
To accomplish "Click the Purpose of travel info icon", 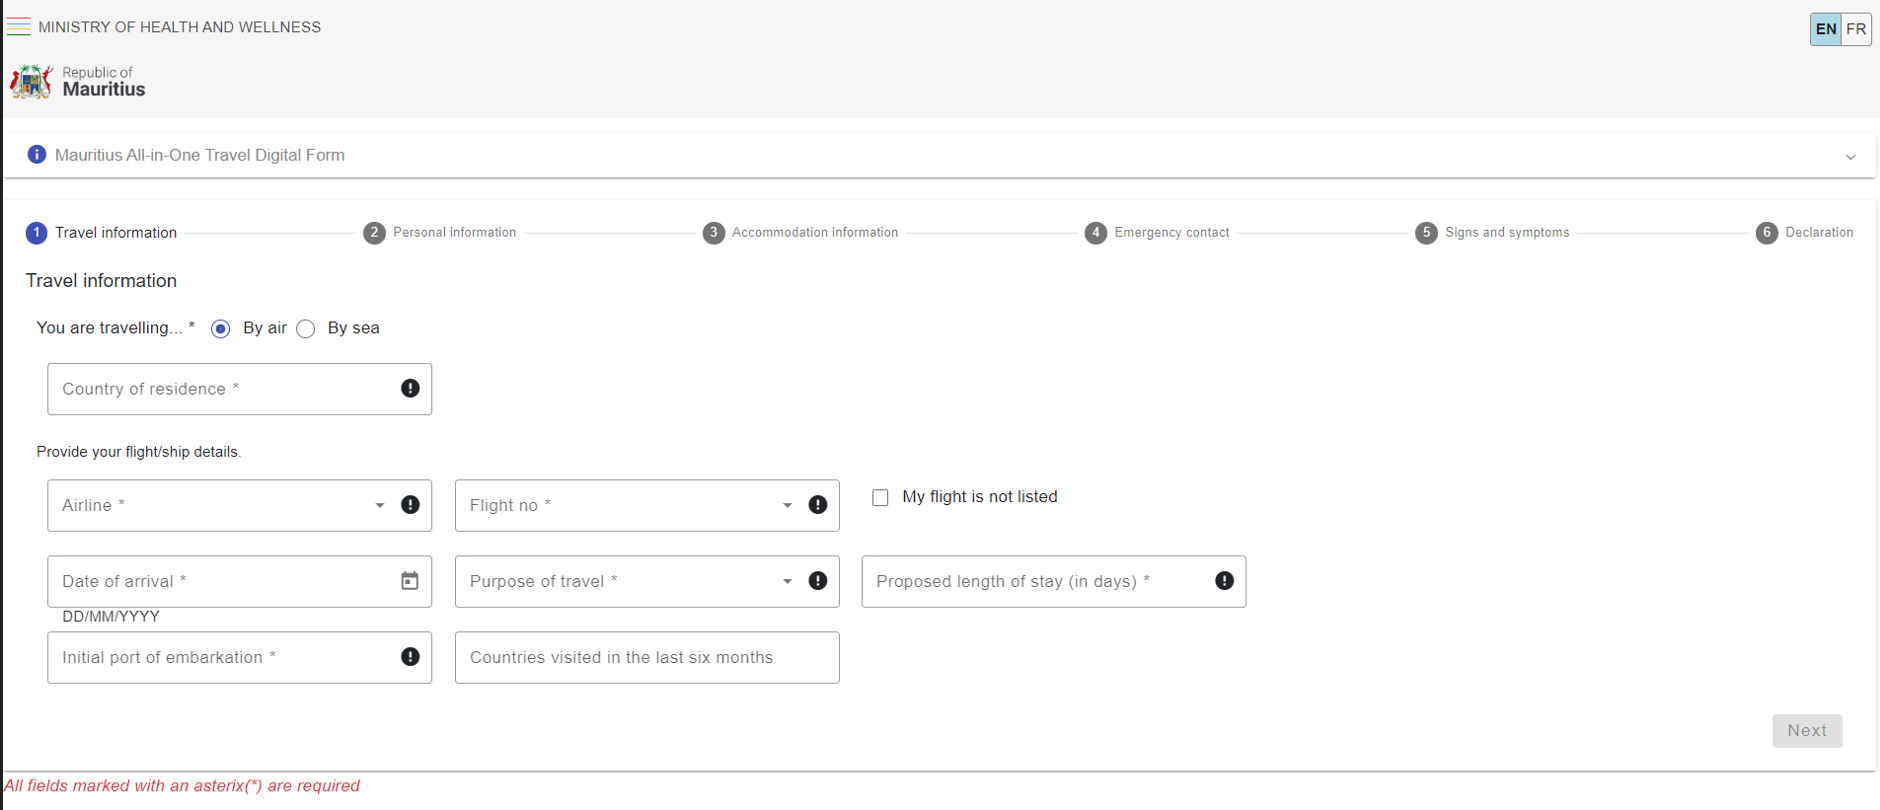I will click(818, 581).
